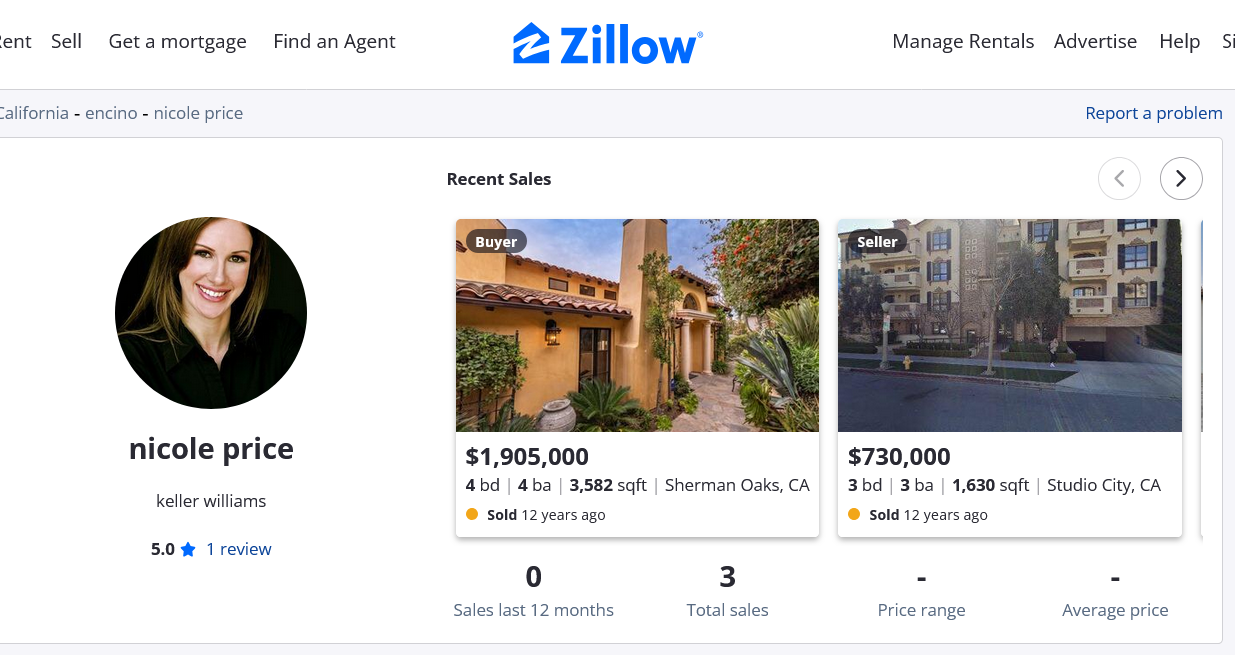
Task: Click the Buyer badge on listing
Action: pyautogui.click(x=496, y=241)
